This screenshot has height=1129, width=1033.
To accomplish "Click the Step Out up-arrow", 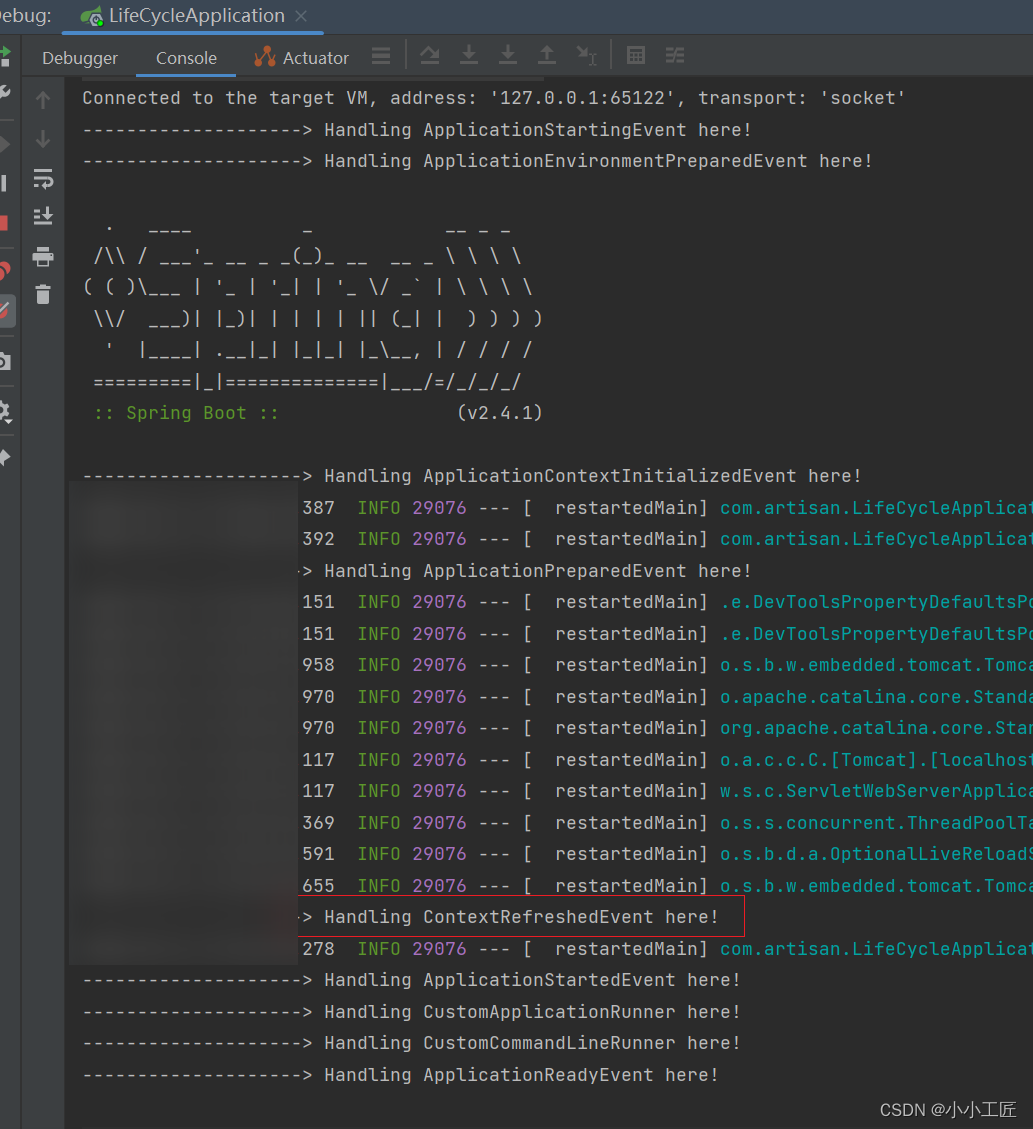I will coord(547,55).
